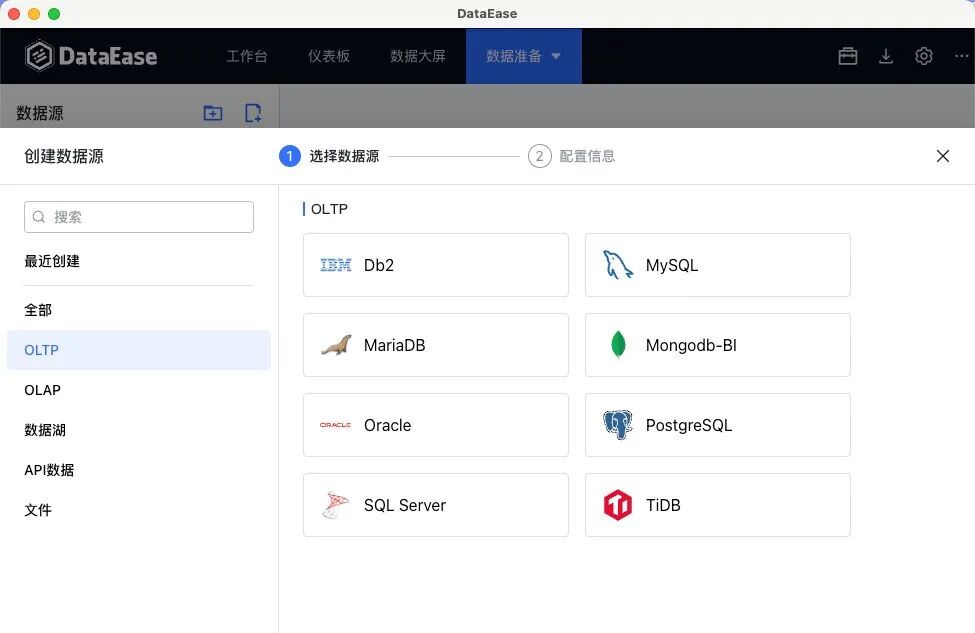Click the 配置信息 step label
The height and width of the screenshot is (633, 975).
[587, 156]
